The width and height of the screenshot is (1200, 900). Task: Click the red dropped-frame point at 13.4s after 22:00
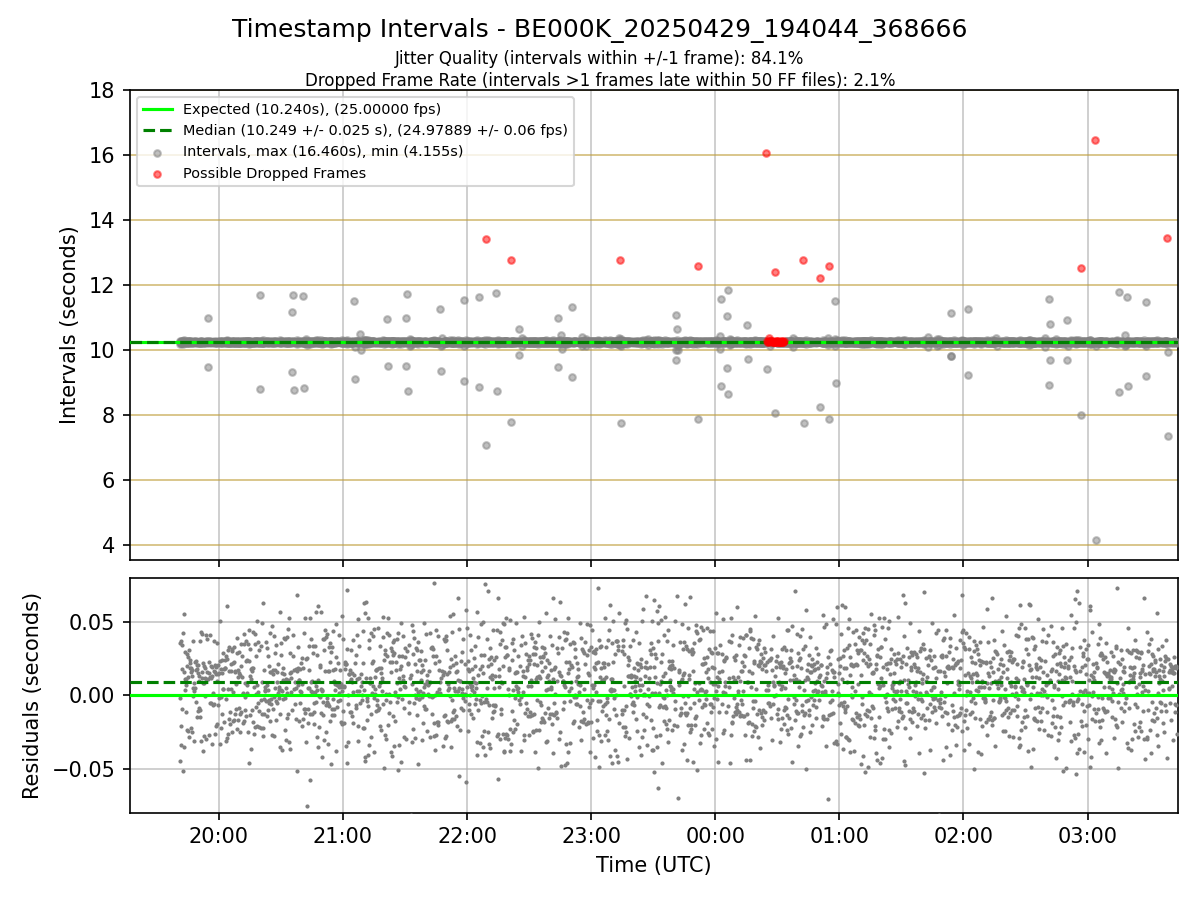[x=486, y=239]
